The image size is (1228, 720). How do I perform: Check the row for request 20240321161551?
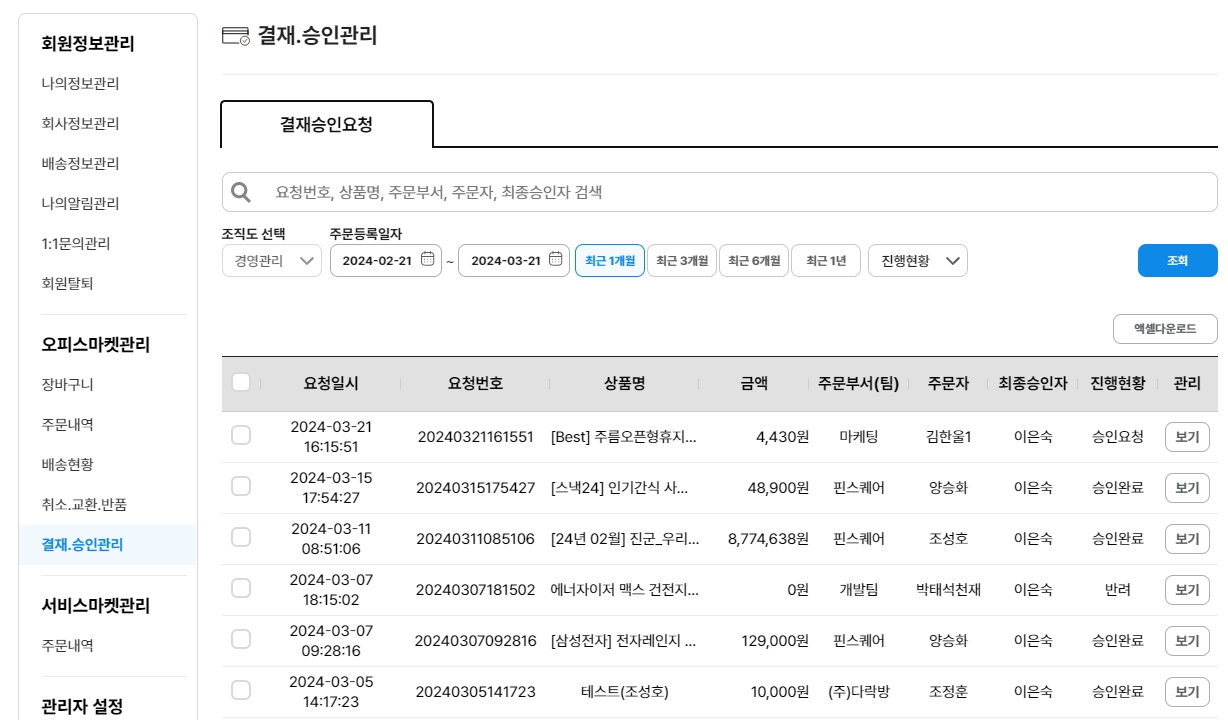[241, 436]
